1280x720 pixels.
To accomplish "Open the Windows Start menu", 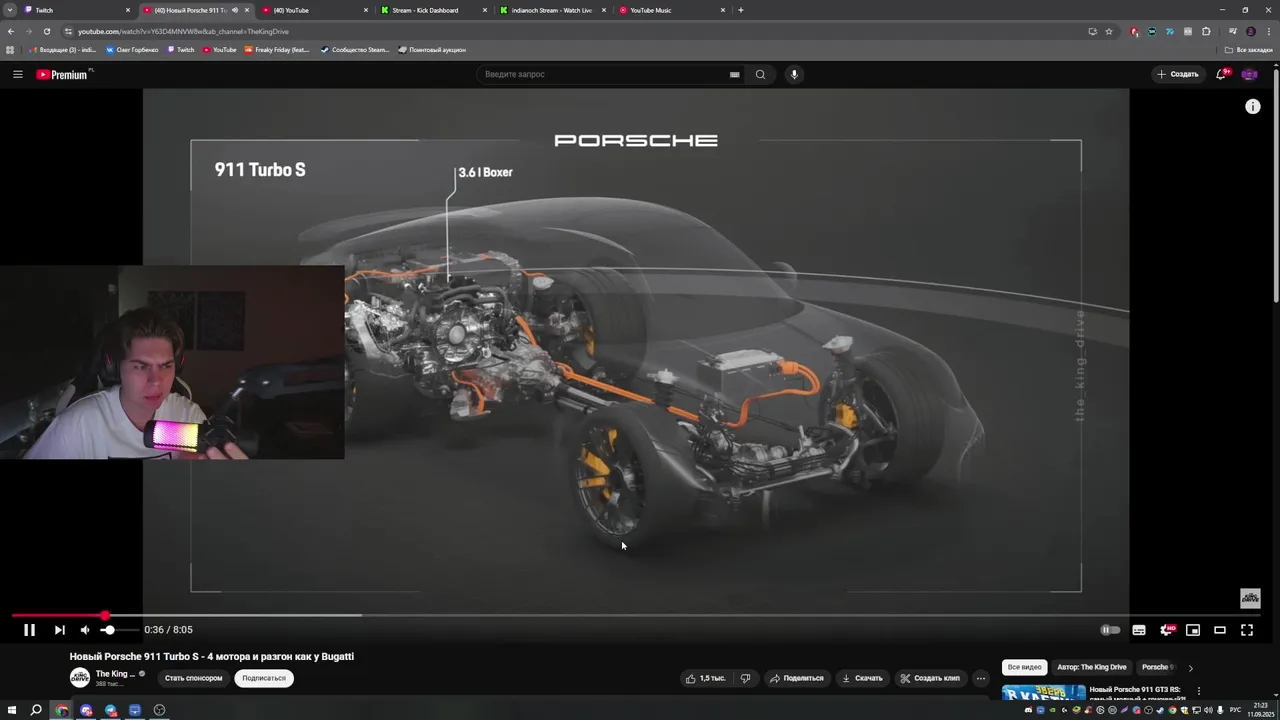I will click(11, 710).
